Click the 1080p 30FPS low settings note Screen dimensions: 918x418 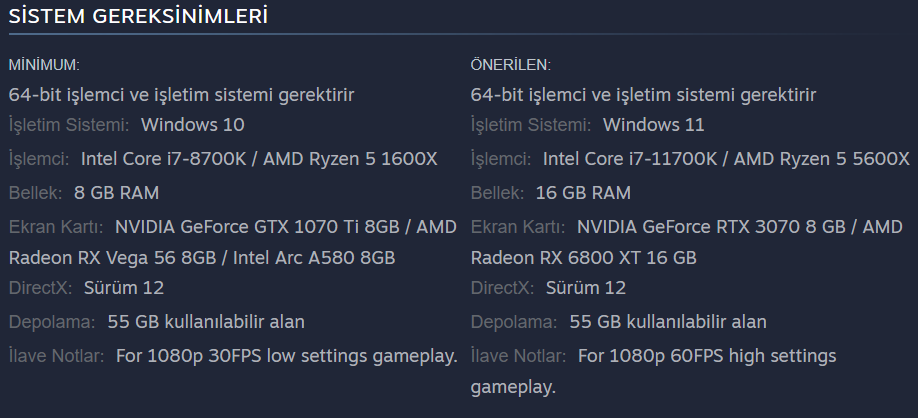[x=287, y=355]
